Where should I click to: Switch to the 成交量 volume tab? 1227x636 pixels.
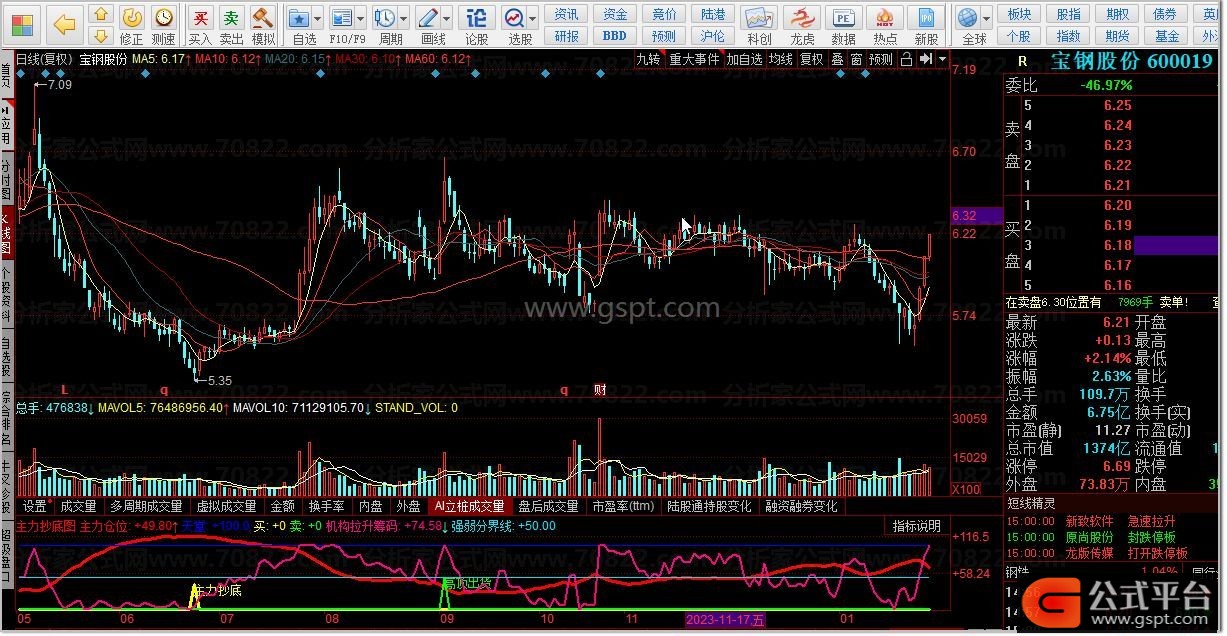(x=78, y=506)
